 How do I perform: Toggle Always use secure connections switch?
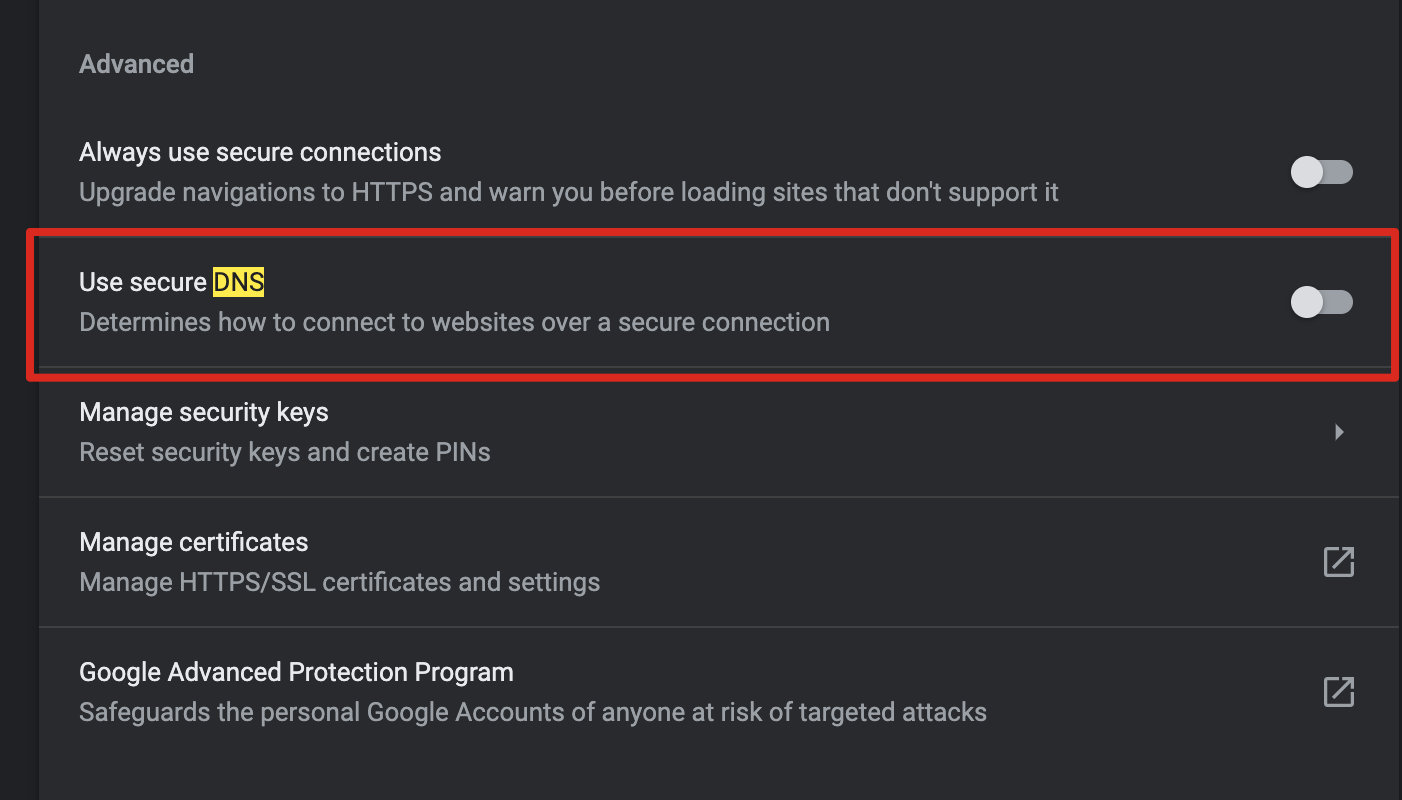(1322, 172)
